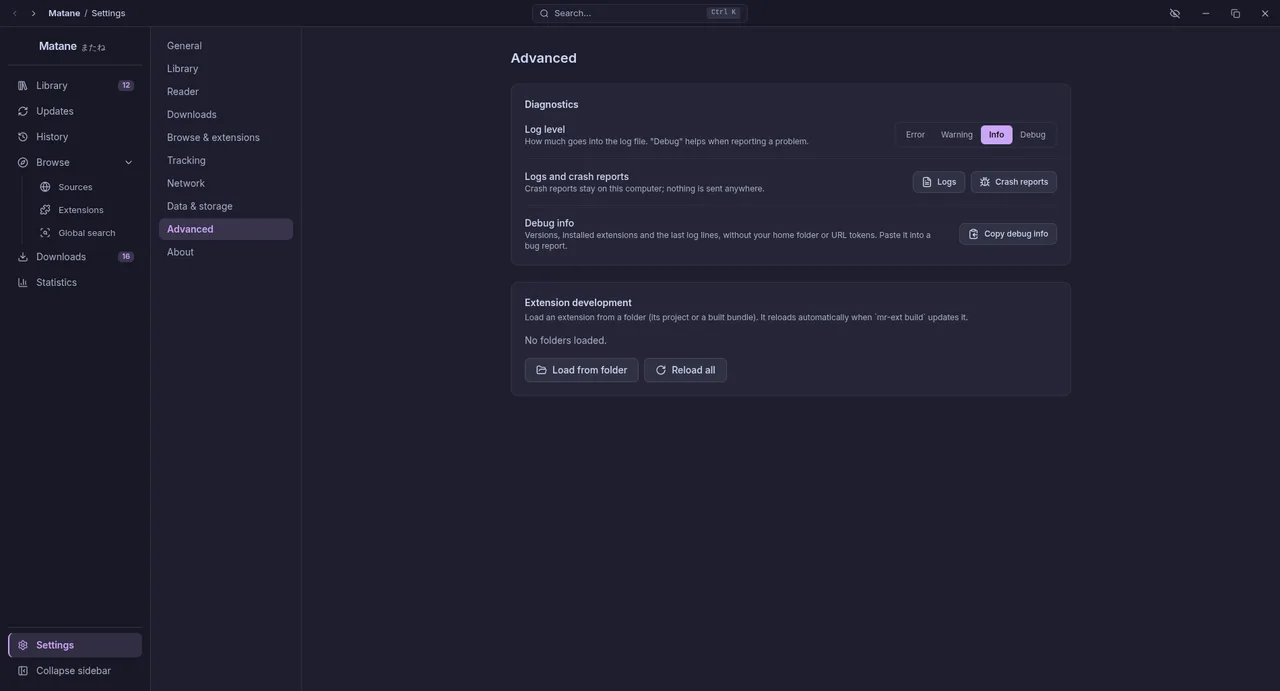Open Sources in the sidebar
Image resolution: width=1280 pixels, height=691 pixels.
[86, 187]
